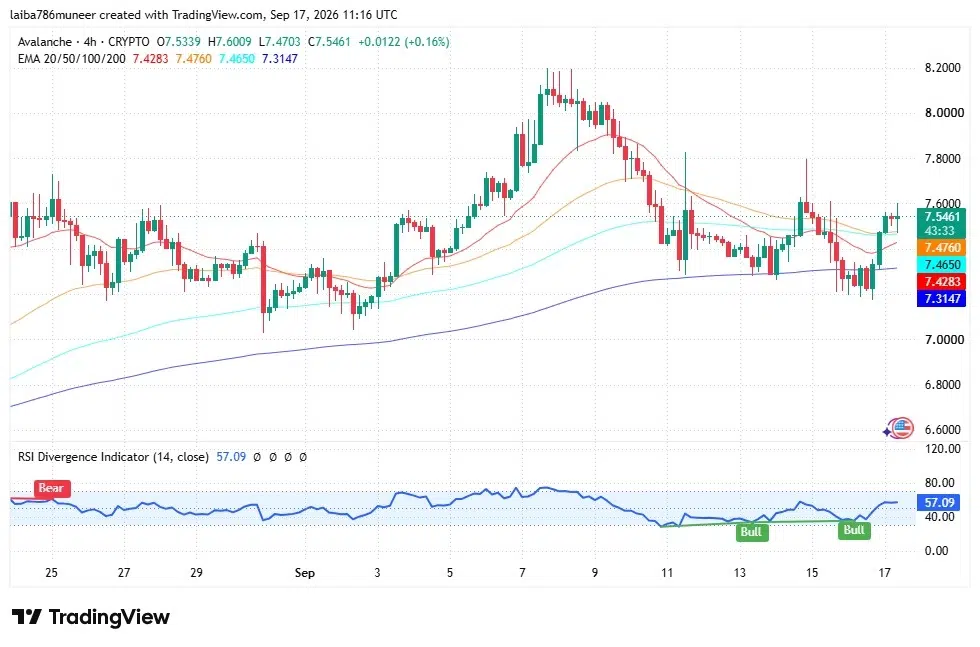Click the change value +0.0122 (+0.16%)
The height and width of the screenshot is (647, 980).
(403, 42)
